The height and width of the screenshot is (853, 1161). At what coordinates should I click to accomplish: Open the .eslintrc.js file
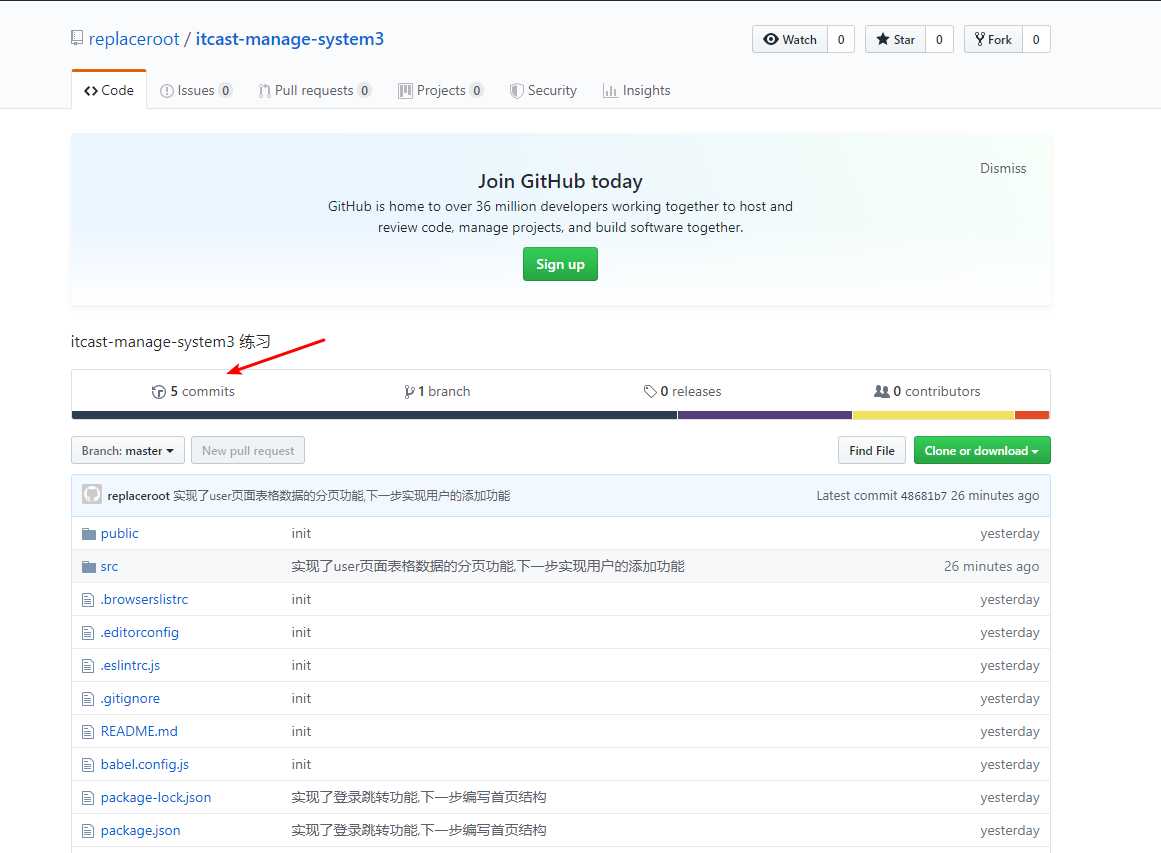[130, 665]
